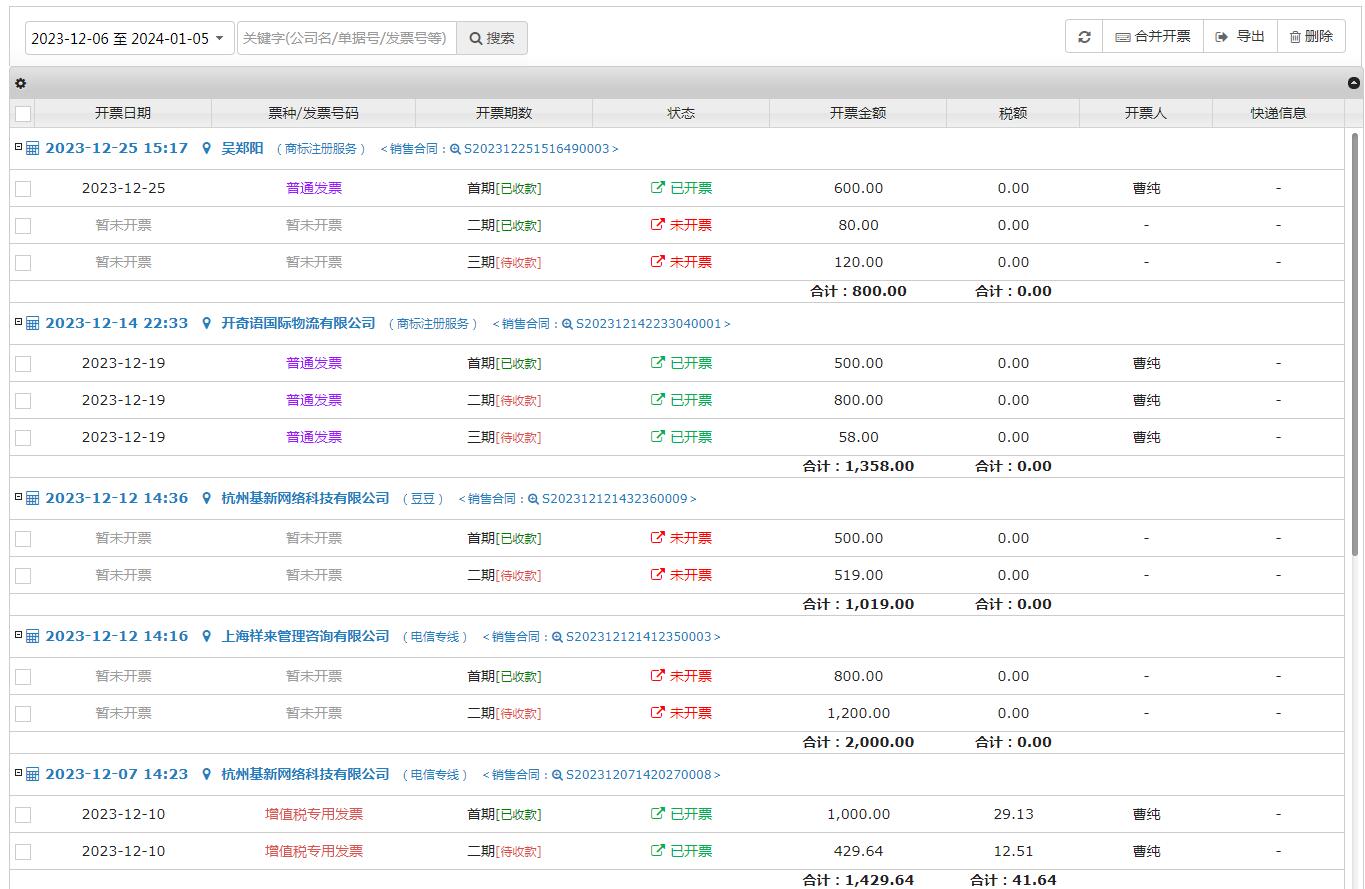Open 已开票 status icon in 600.00 row
The height and width of the screenshot is (889, 1365).
(657, 187)
